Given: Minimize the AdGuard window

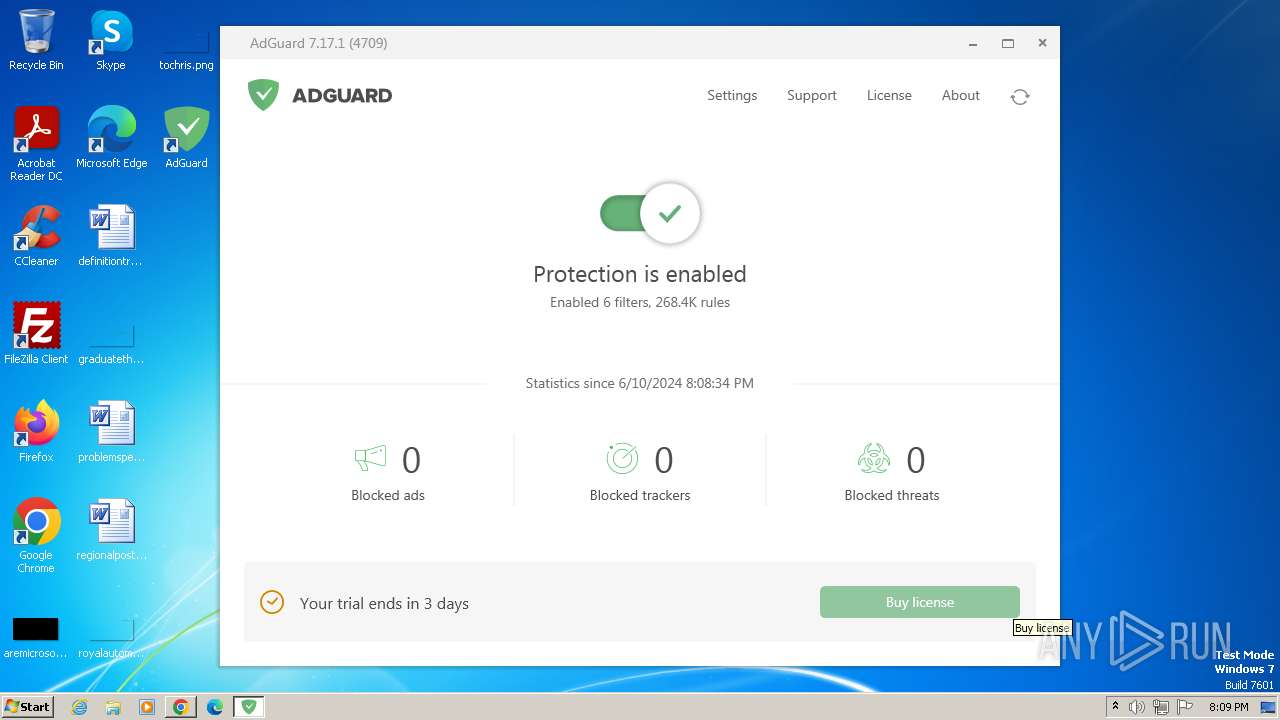Looking at the screenshot, I should [973, 44].
